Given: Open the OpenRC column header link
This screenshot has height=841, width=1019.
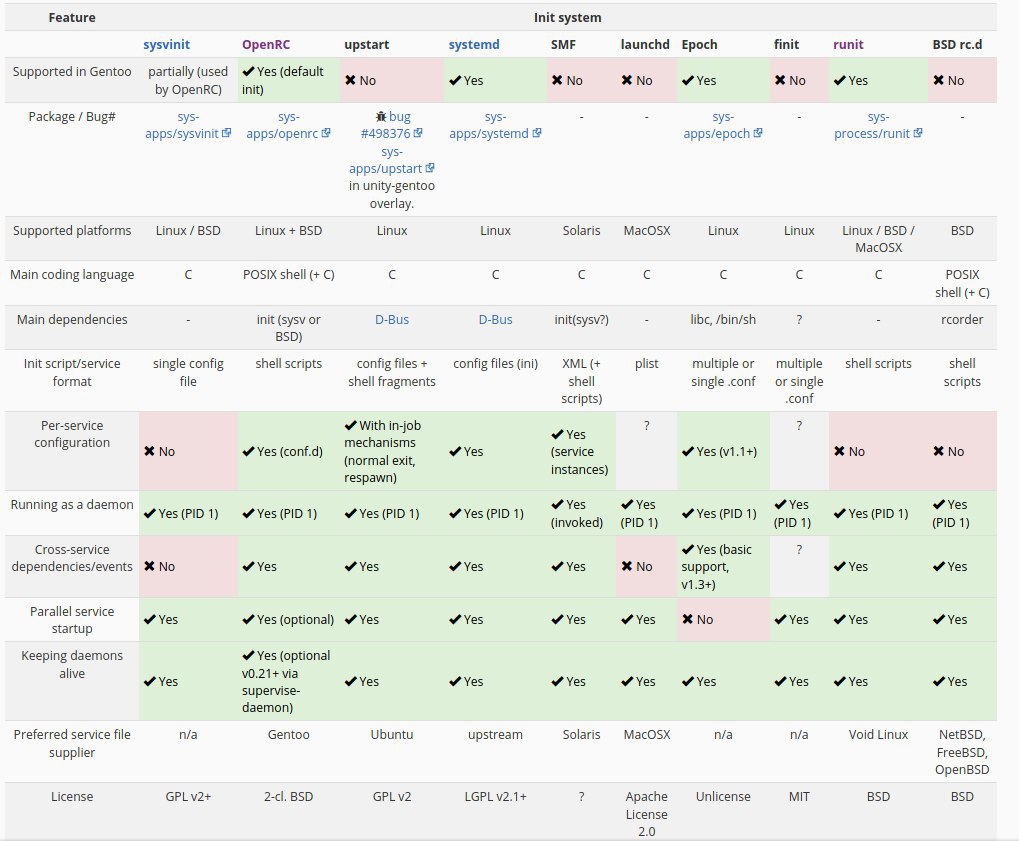Looking at the screenshot, I should [266, 44].
